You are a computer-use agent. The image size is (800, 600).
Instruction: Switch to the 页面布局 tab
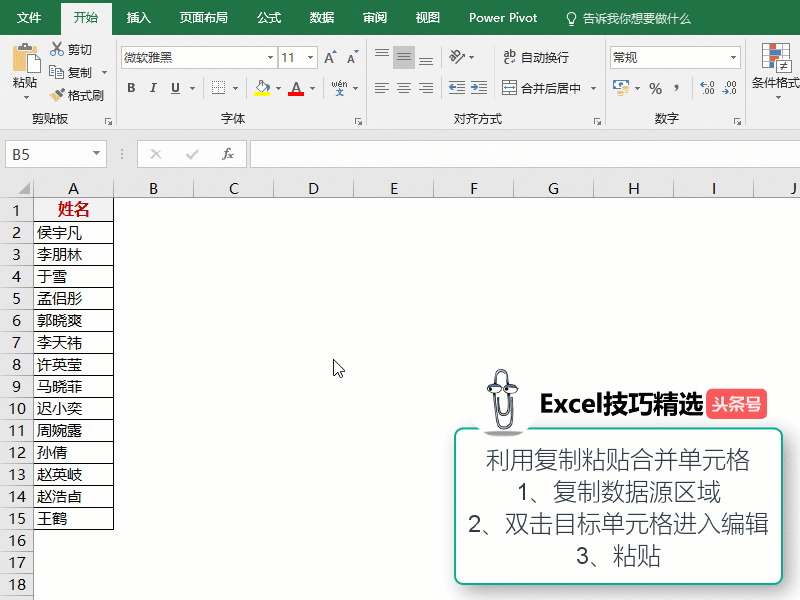(x=204, y=18)
